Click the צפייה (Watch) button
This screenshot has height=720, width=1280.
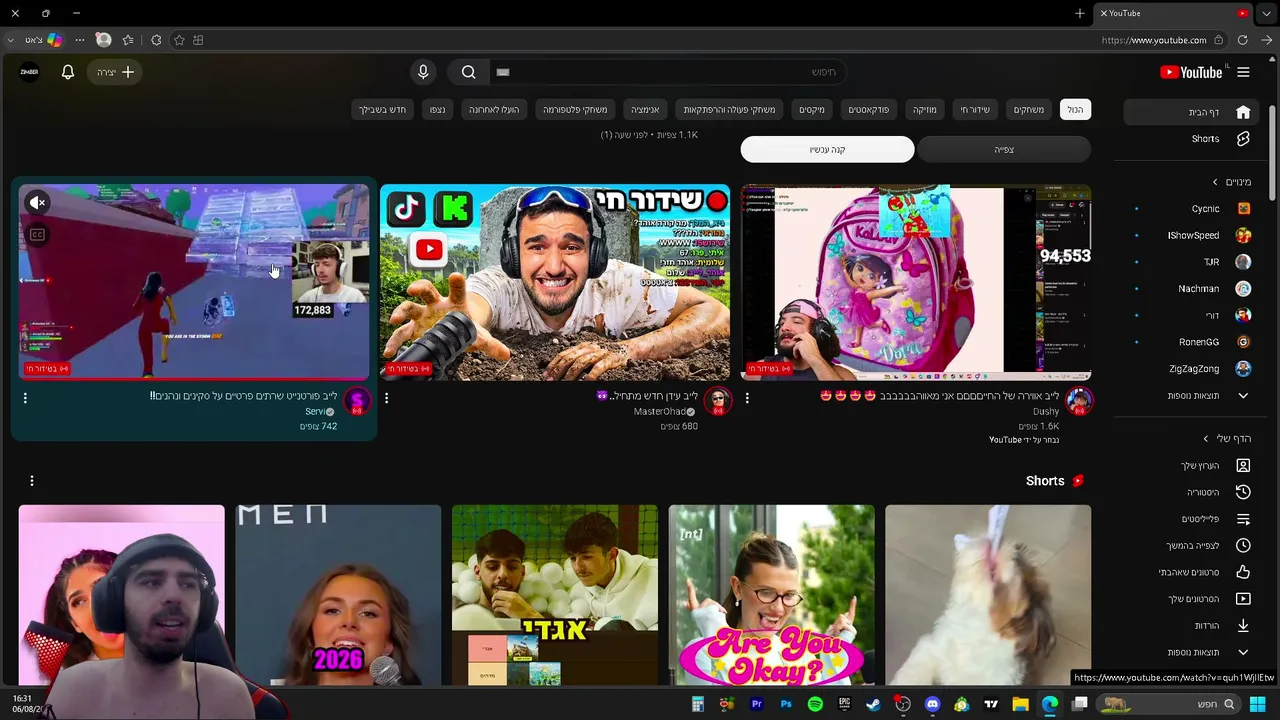(x=1004, y=150)
